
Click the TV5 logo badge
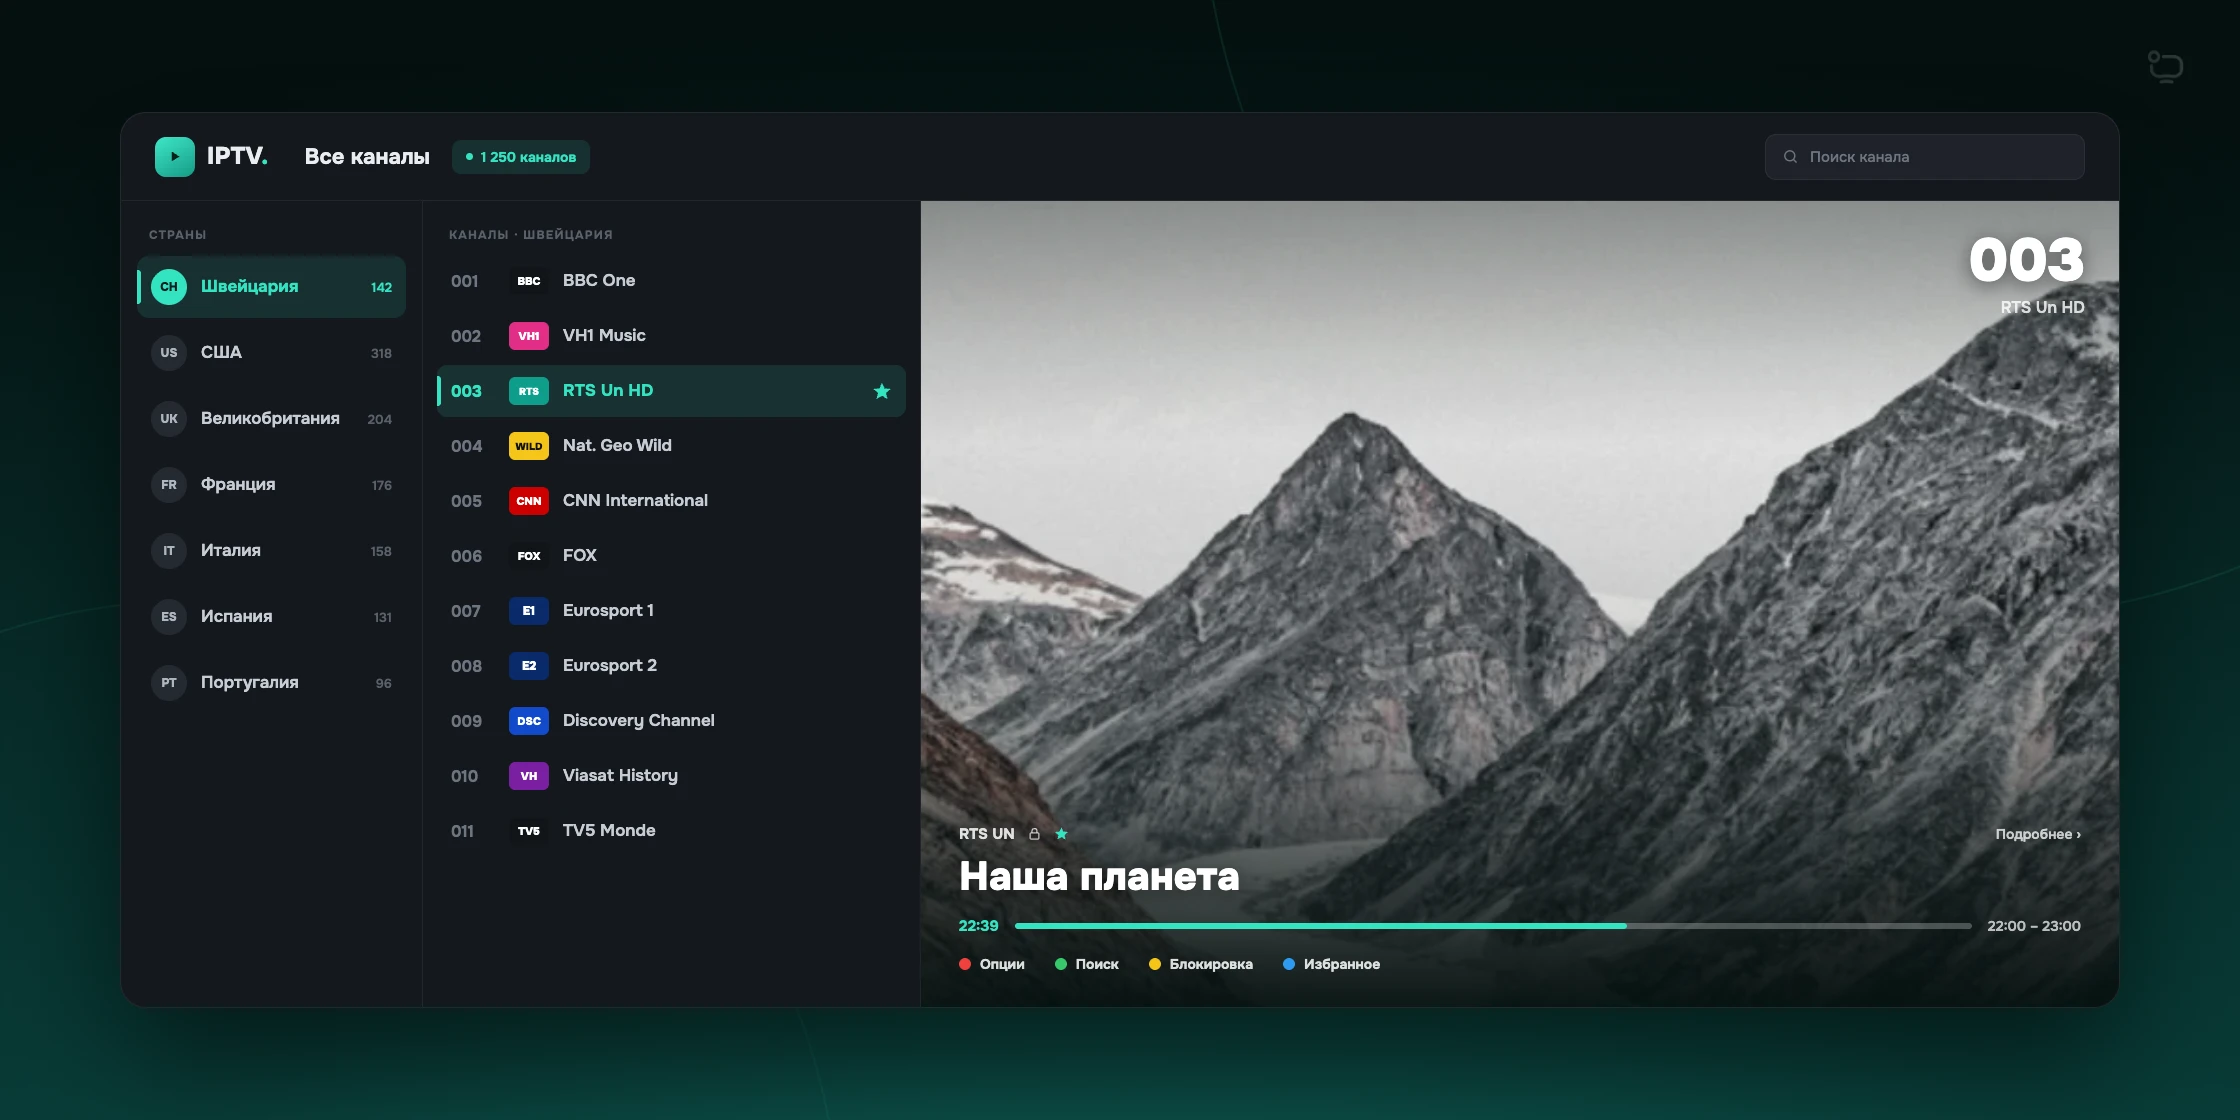pos(529,831)
